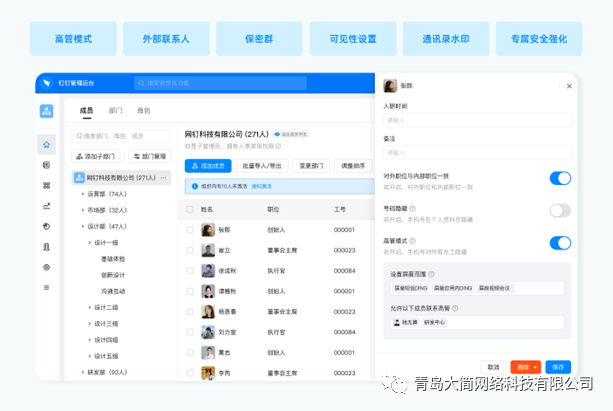613x411 pixels.
Task: Enable the 号码隐藏 switch
Action: pyautogui.click(x=560, y=211)
